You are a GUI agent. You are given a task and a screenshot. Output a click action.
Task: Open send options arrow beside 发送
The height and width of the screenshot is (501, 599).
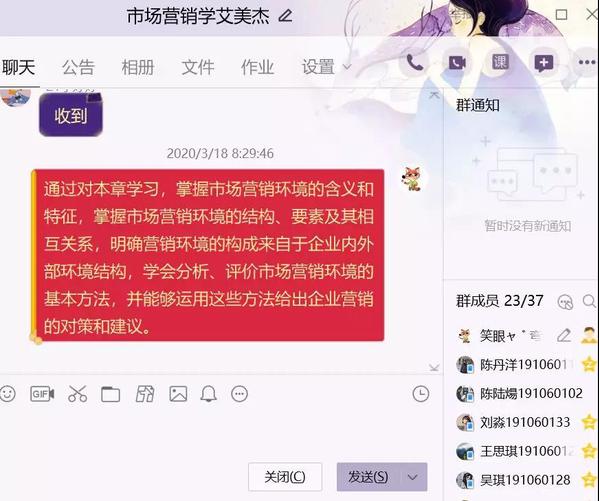[413, 477]
